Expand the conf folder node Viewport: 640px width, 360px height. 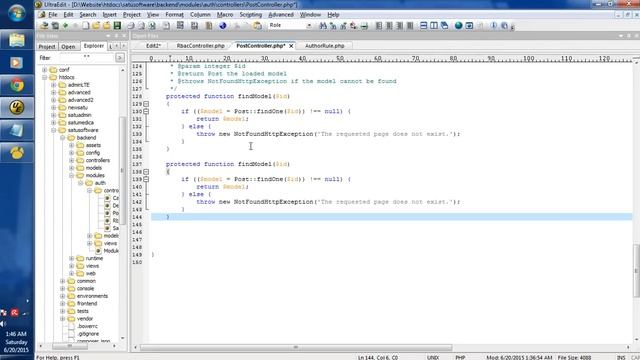44,70
